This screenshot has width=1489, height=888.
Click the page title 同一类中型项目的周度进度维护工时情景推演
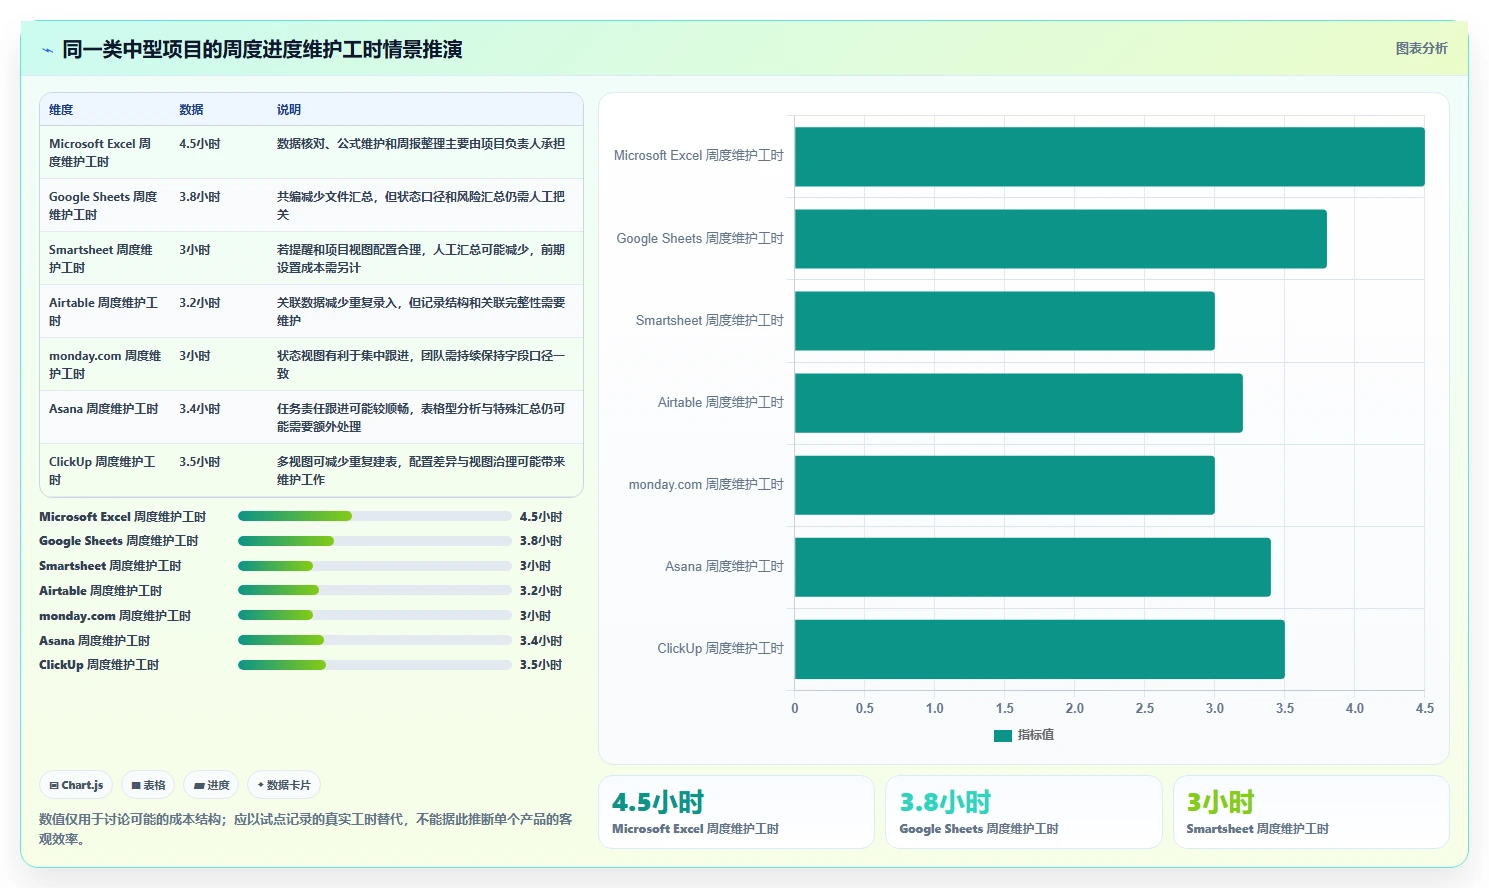tap(262, 49)
